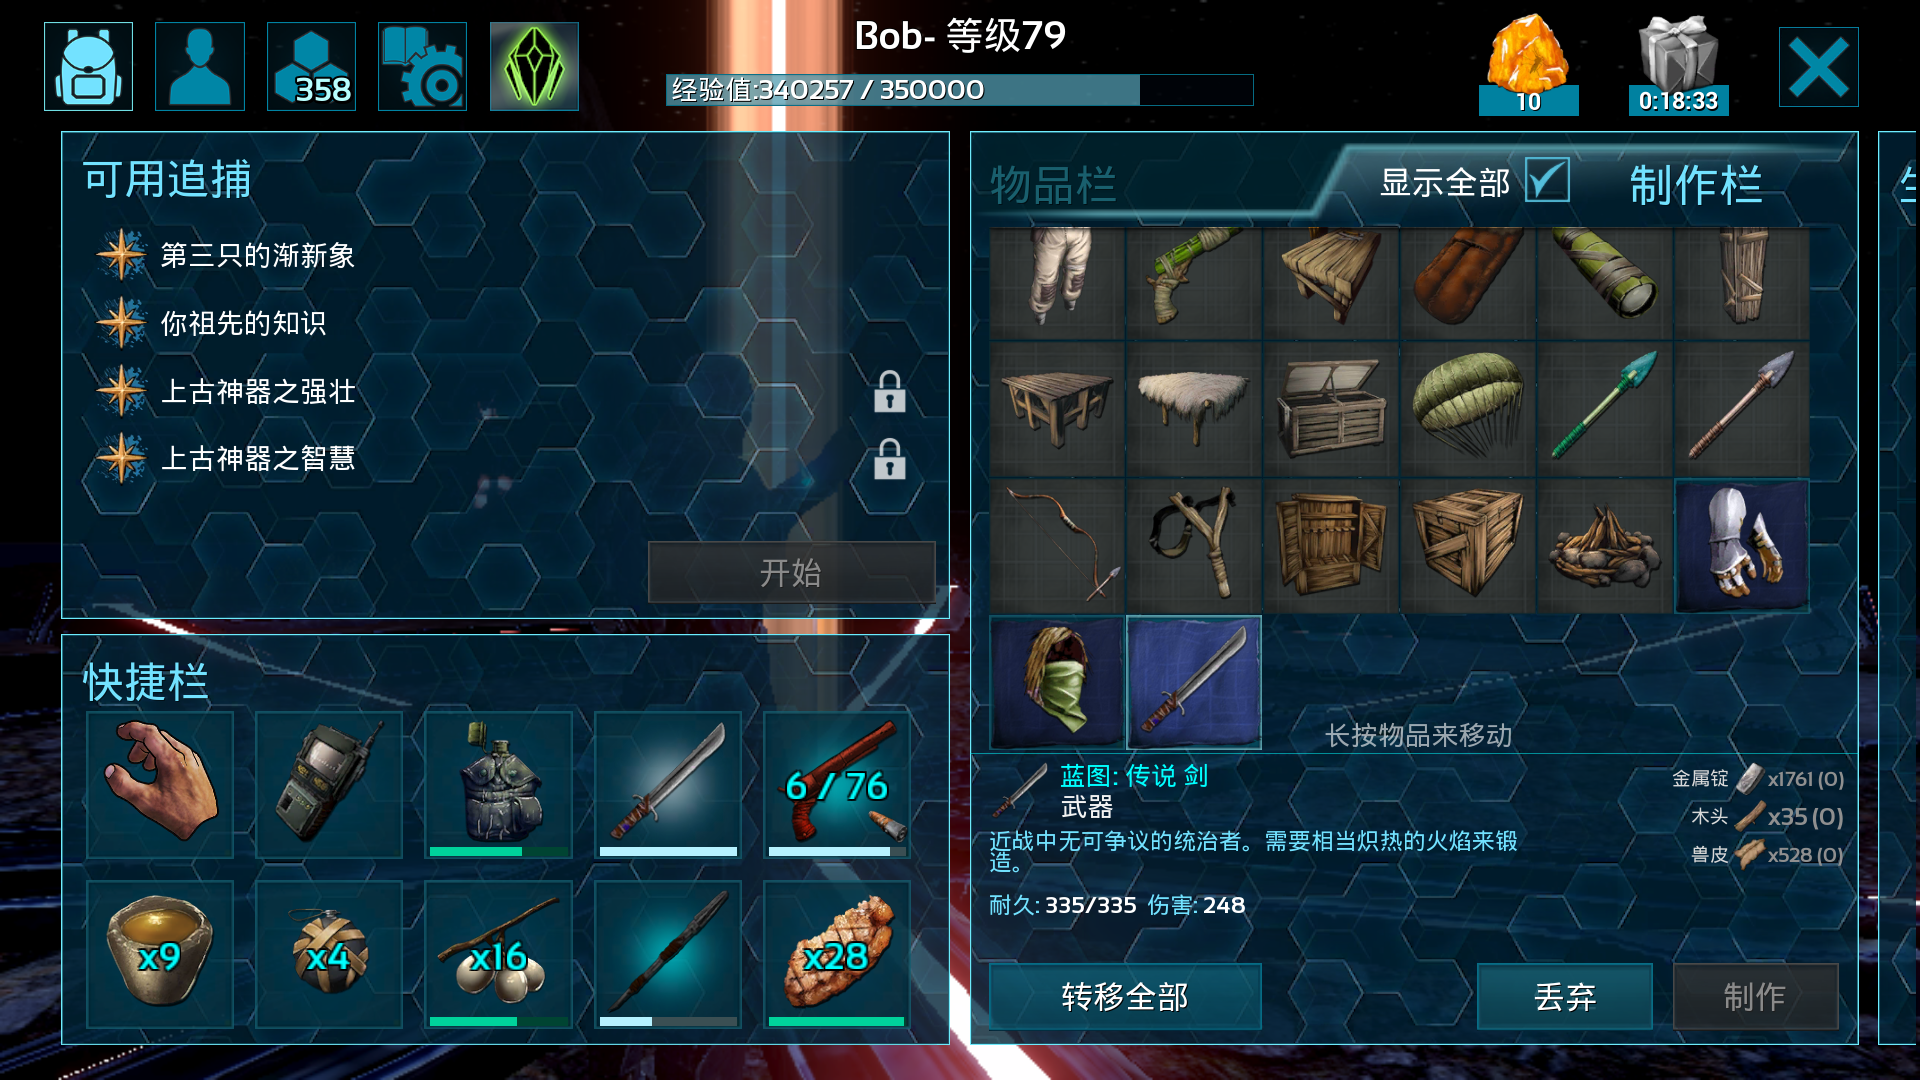Open the character profile icon
This screenshot has height=1080, width=1920.
tap(200, 66)
